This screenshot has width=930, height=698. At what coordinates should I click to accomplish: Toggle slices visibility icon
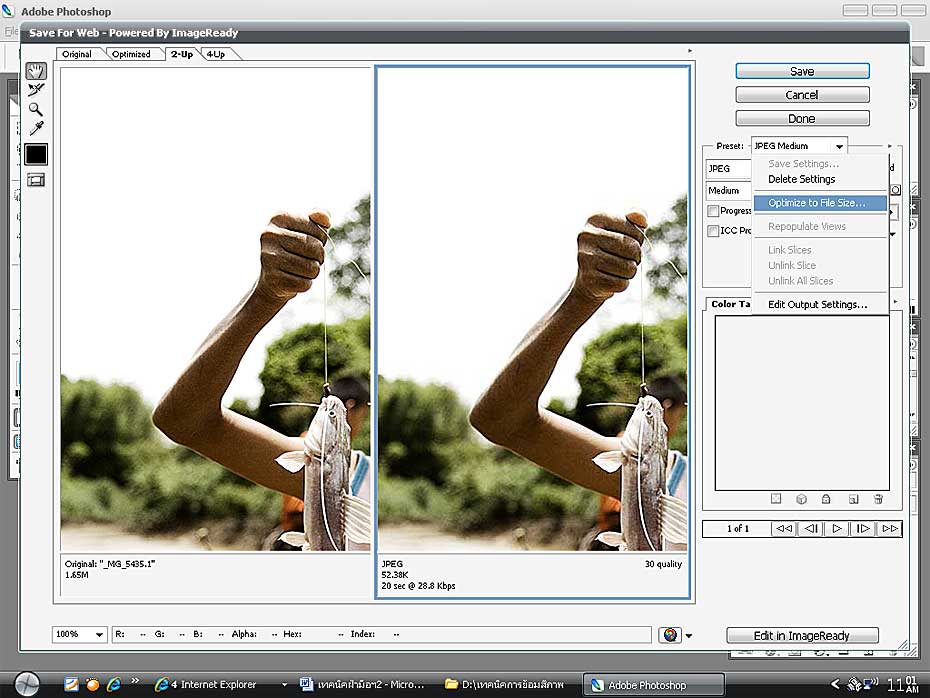[36, 180]
